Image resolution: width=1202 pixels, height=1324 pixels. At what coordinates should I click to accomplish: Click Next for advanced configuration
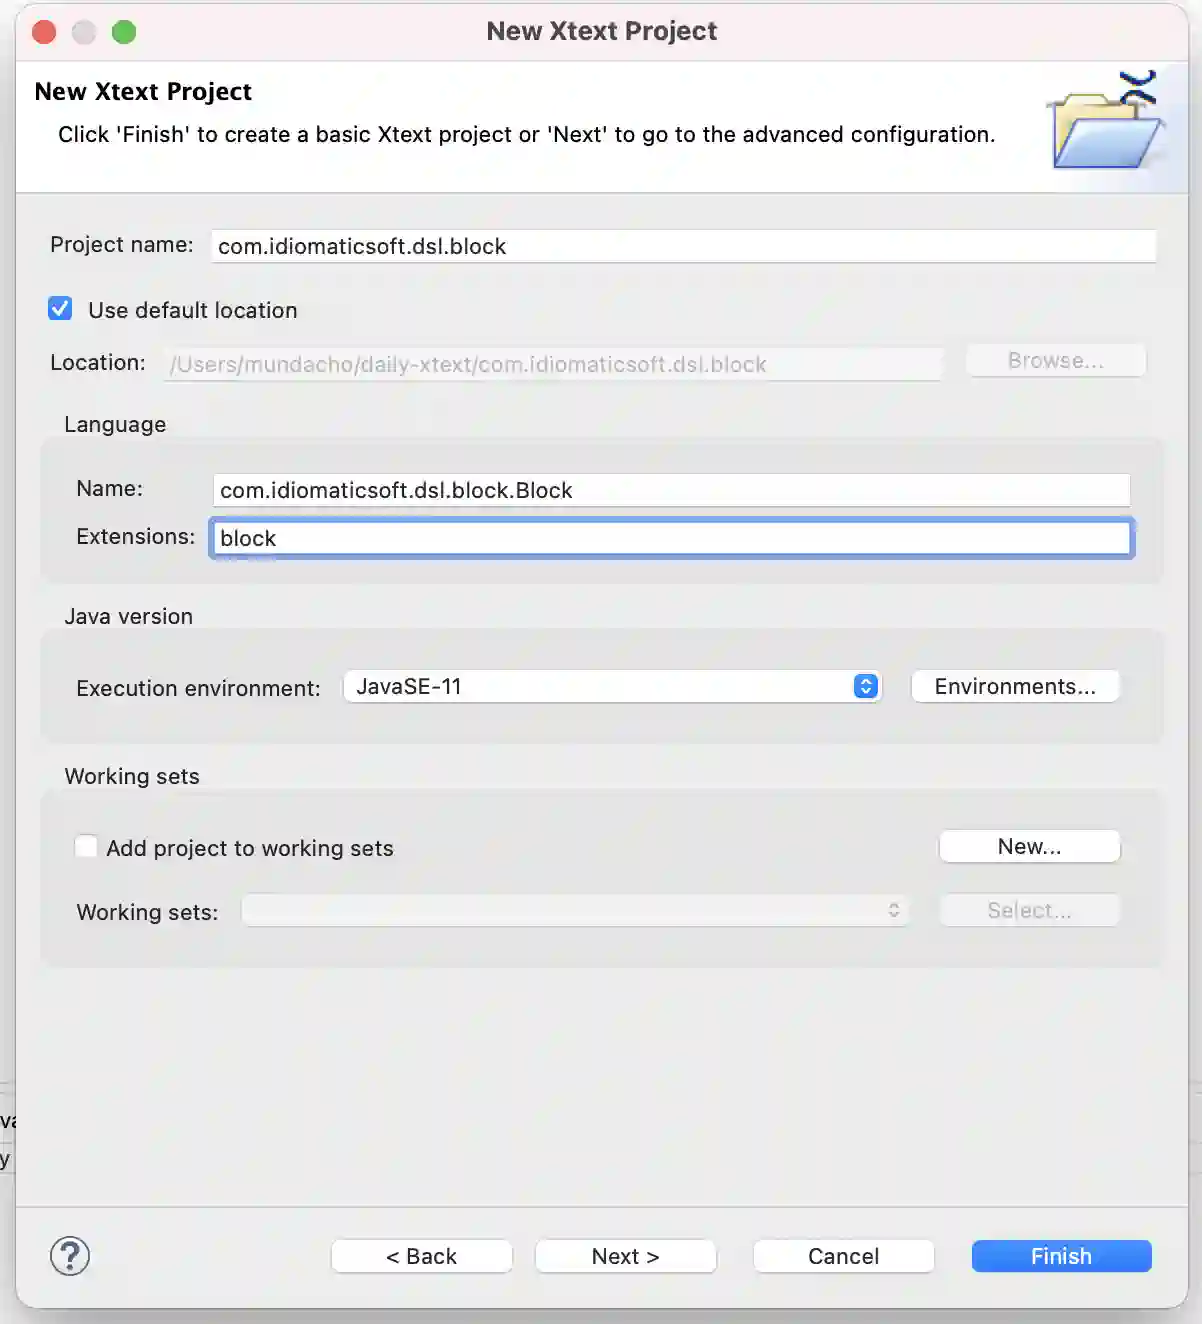[x=625, y=1256]
